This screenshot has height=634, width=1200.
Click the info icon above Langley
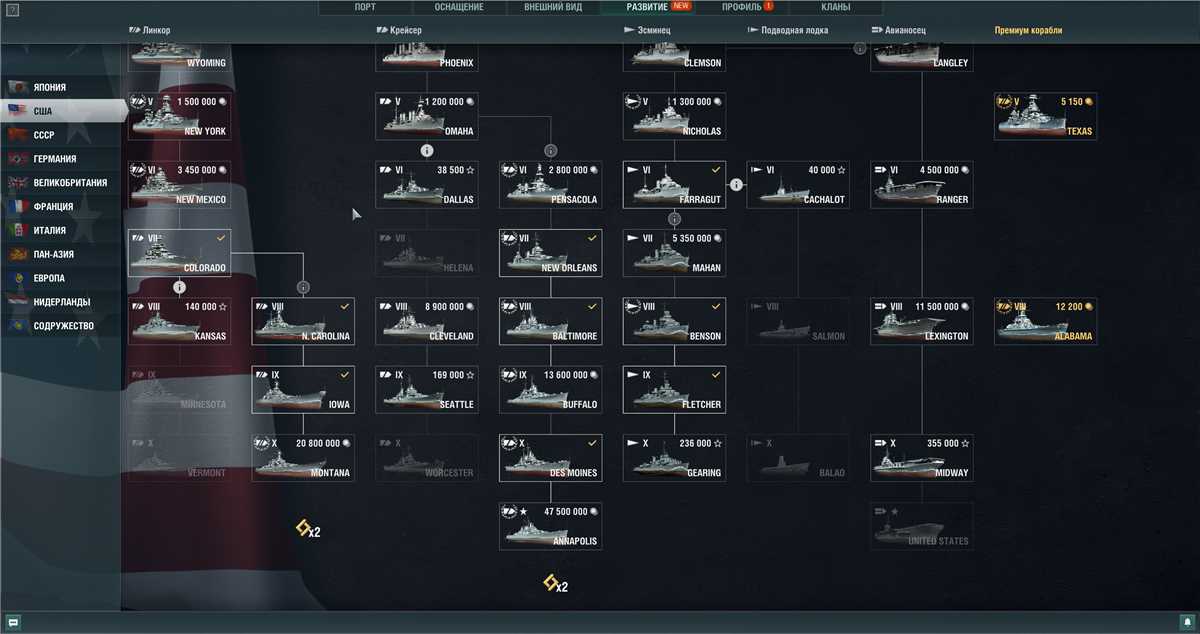tap(859, 47)
